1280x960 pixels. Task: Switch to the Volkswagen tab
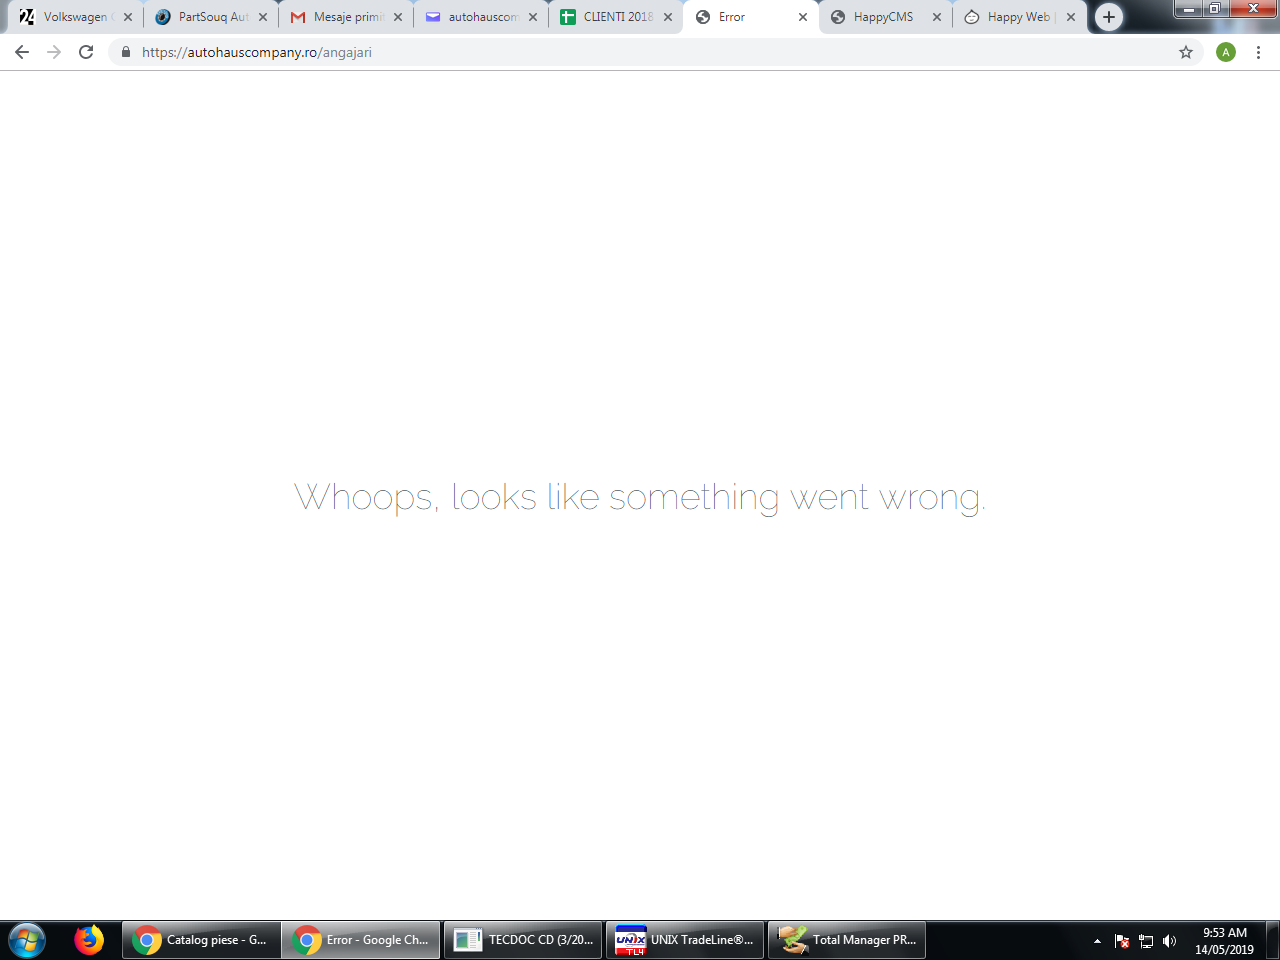[75, 17]
